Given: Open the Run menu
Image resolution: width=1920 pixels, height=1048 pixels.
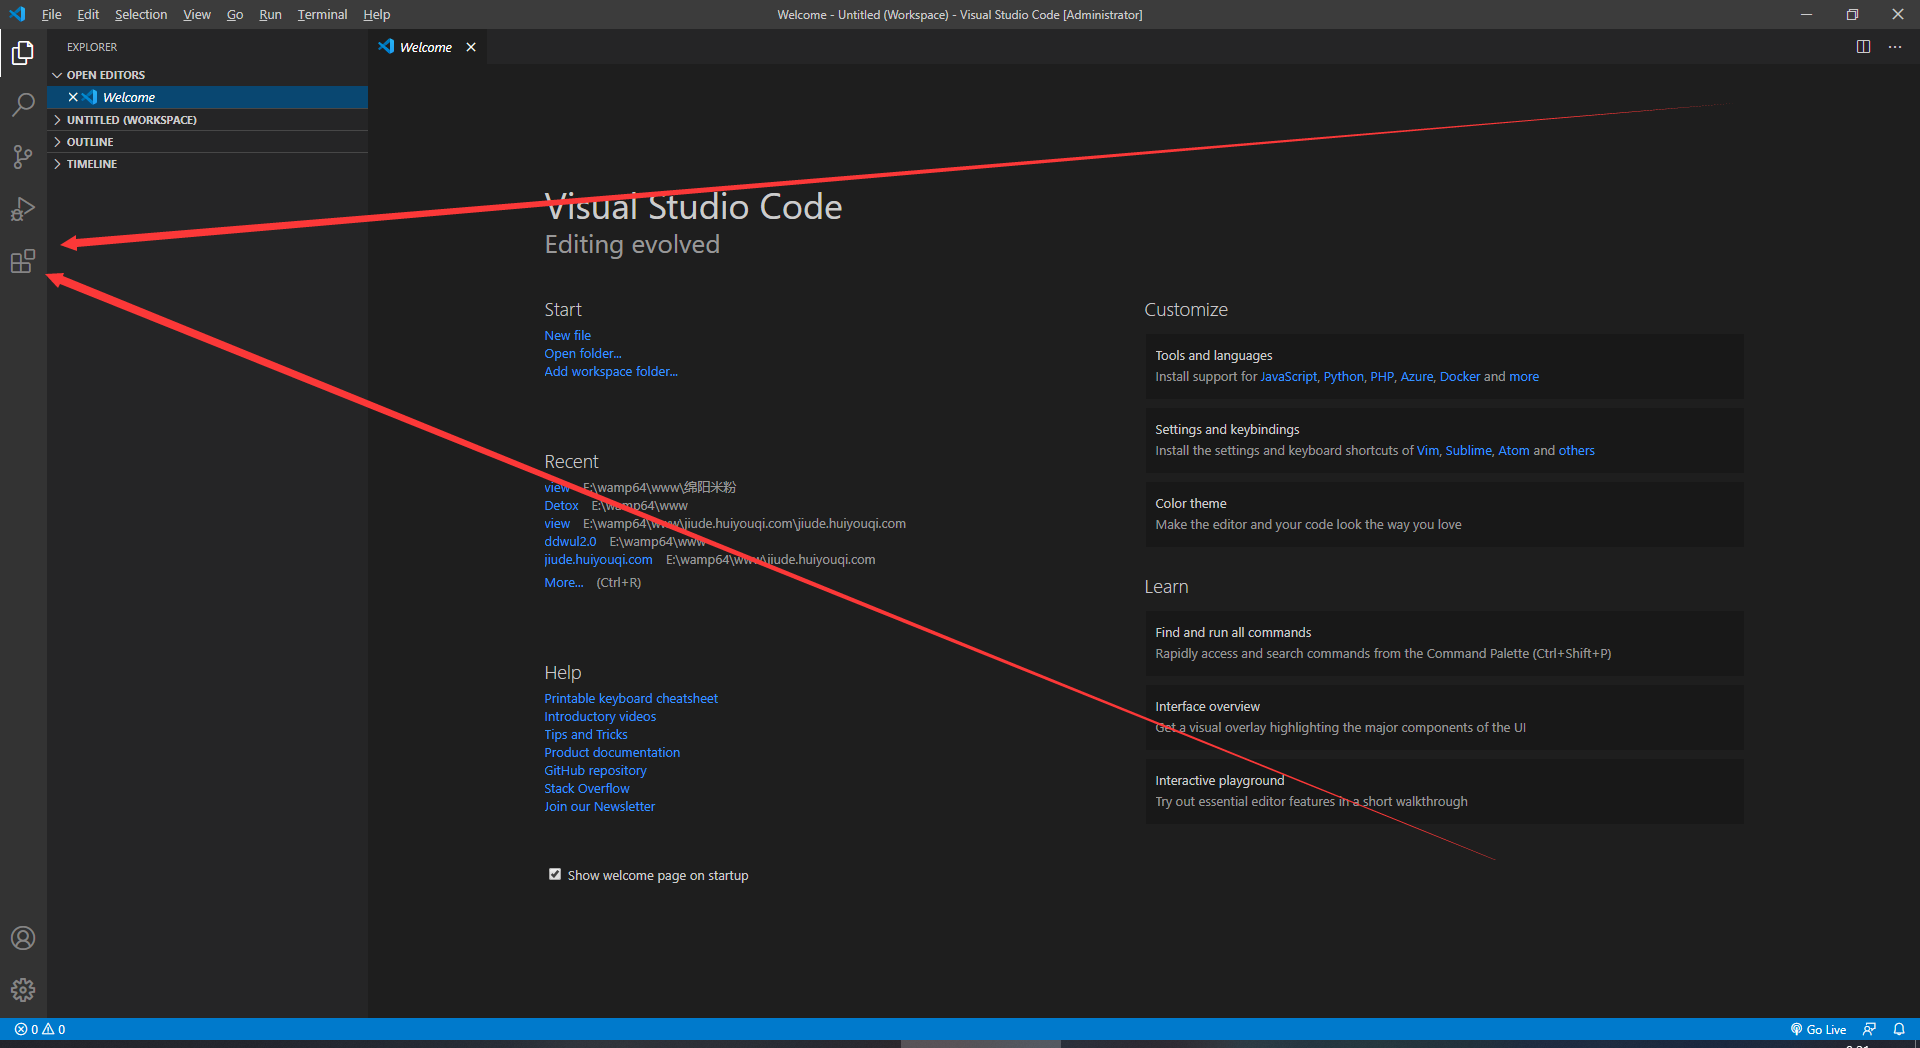Looking at the screenshot, I should [270, 14].
